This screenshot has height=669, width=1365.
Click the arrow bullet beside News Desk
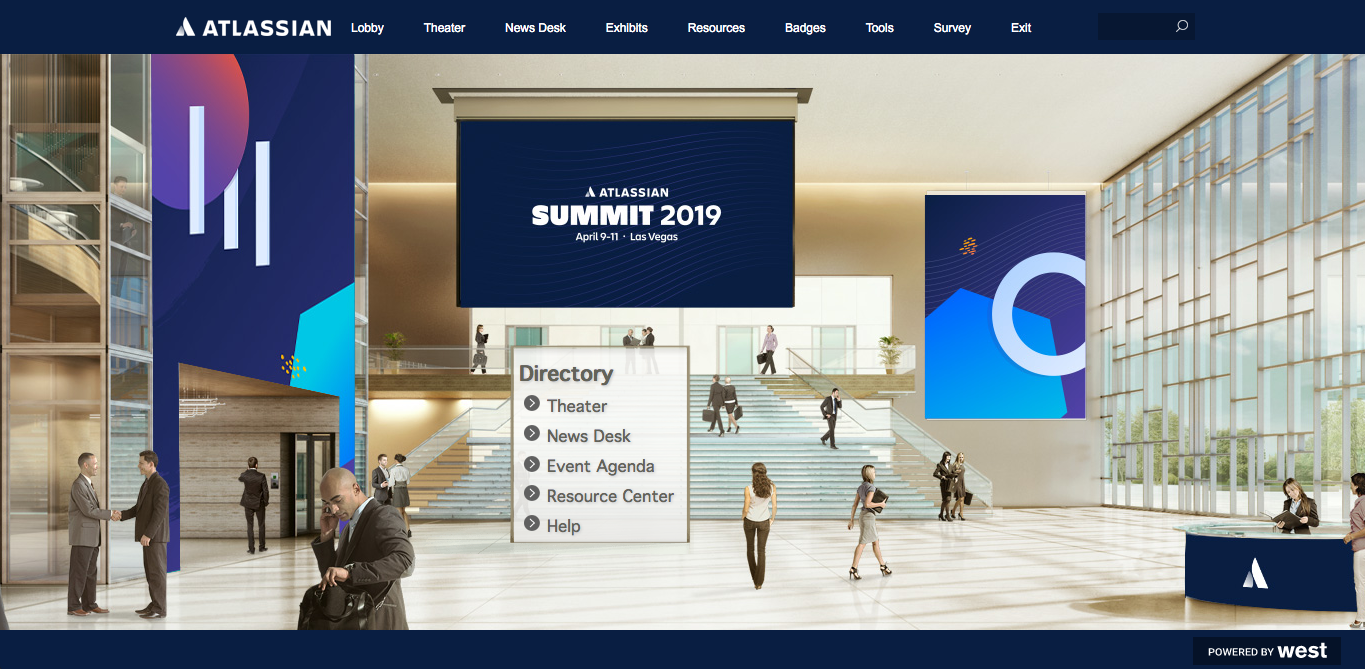[x=532, y=434]
